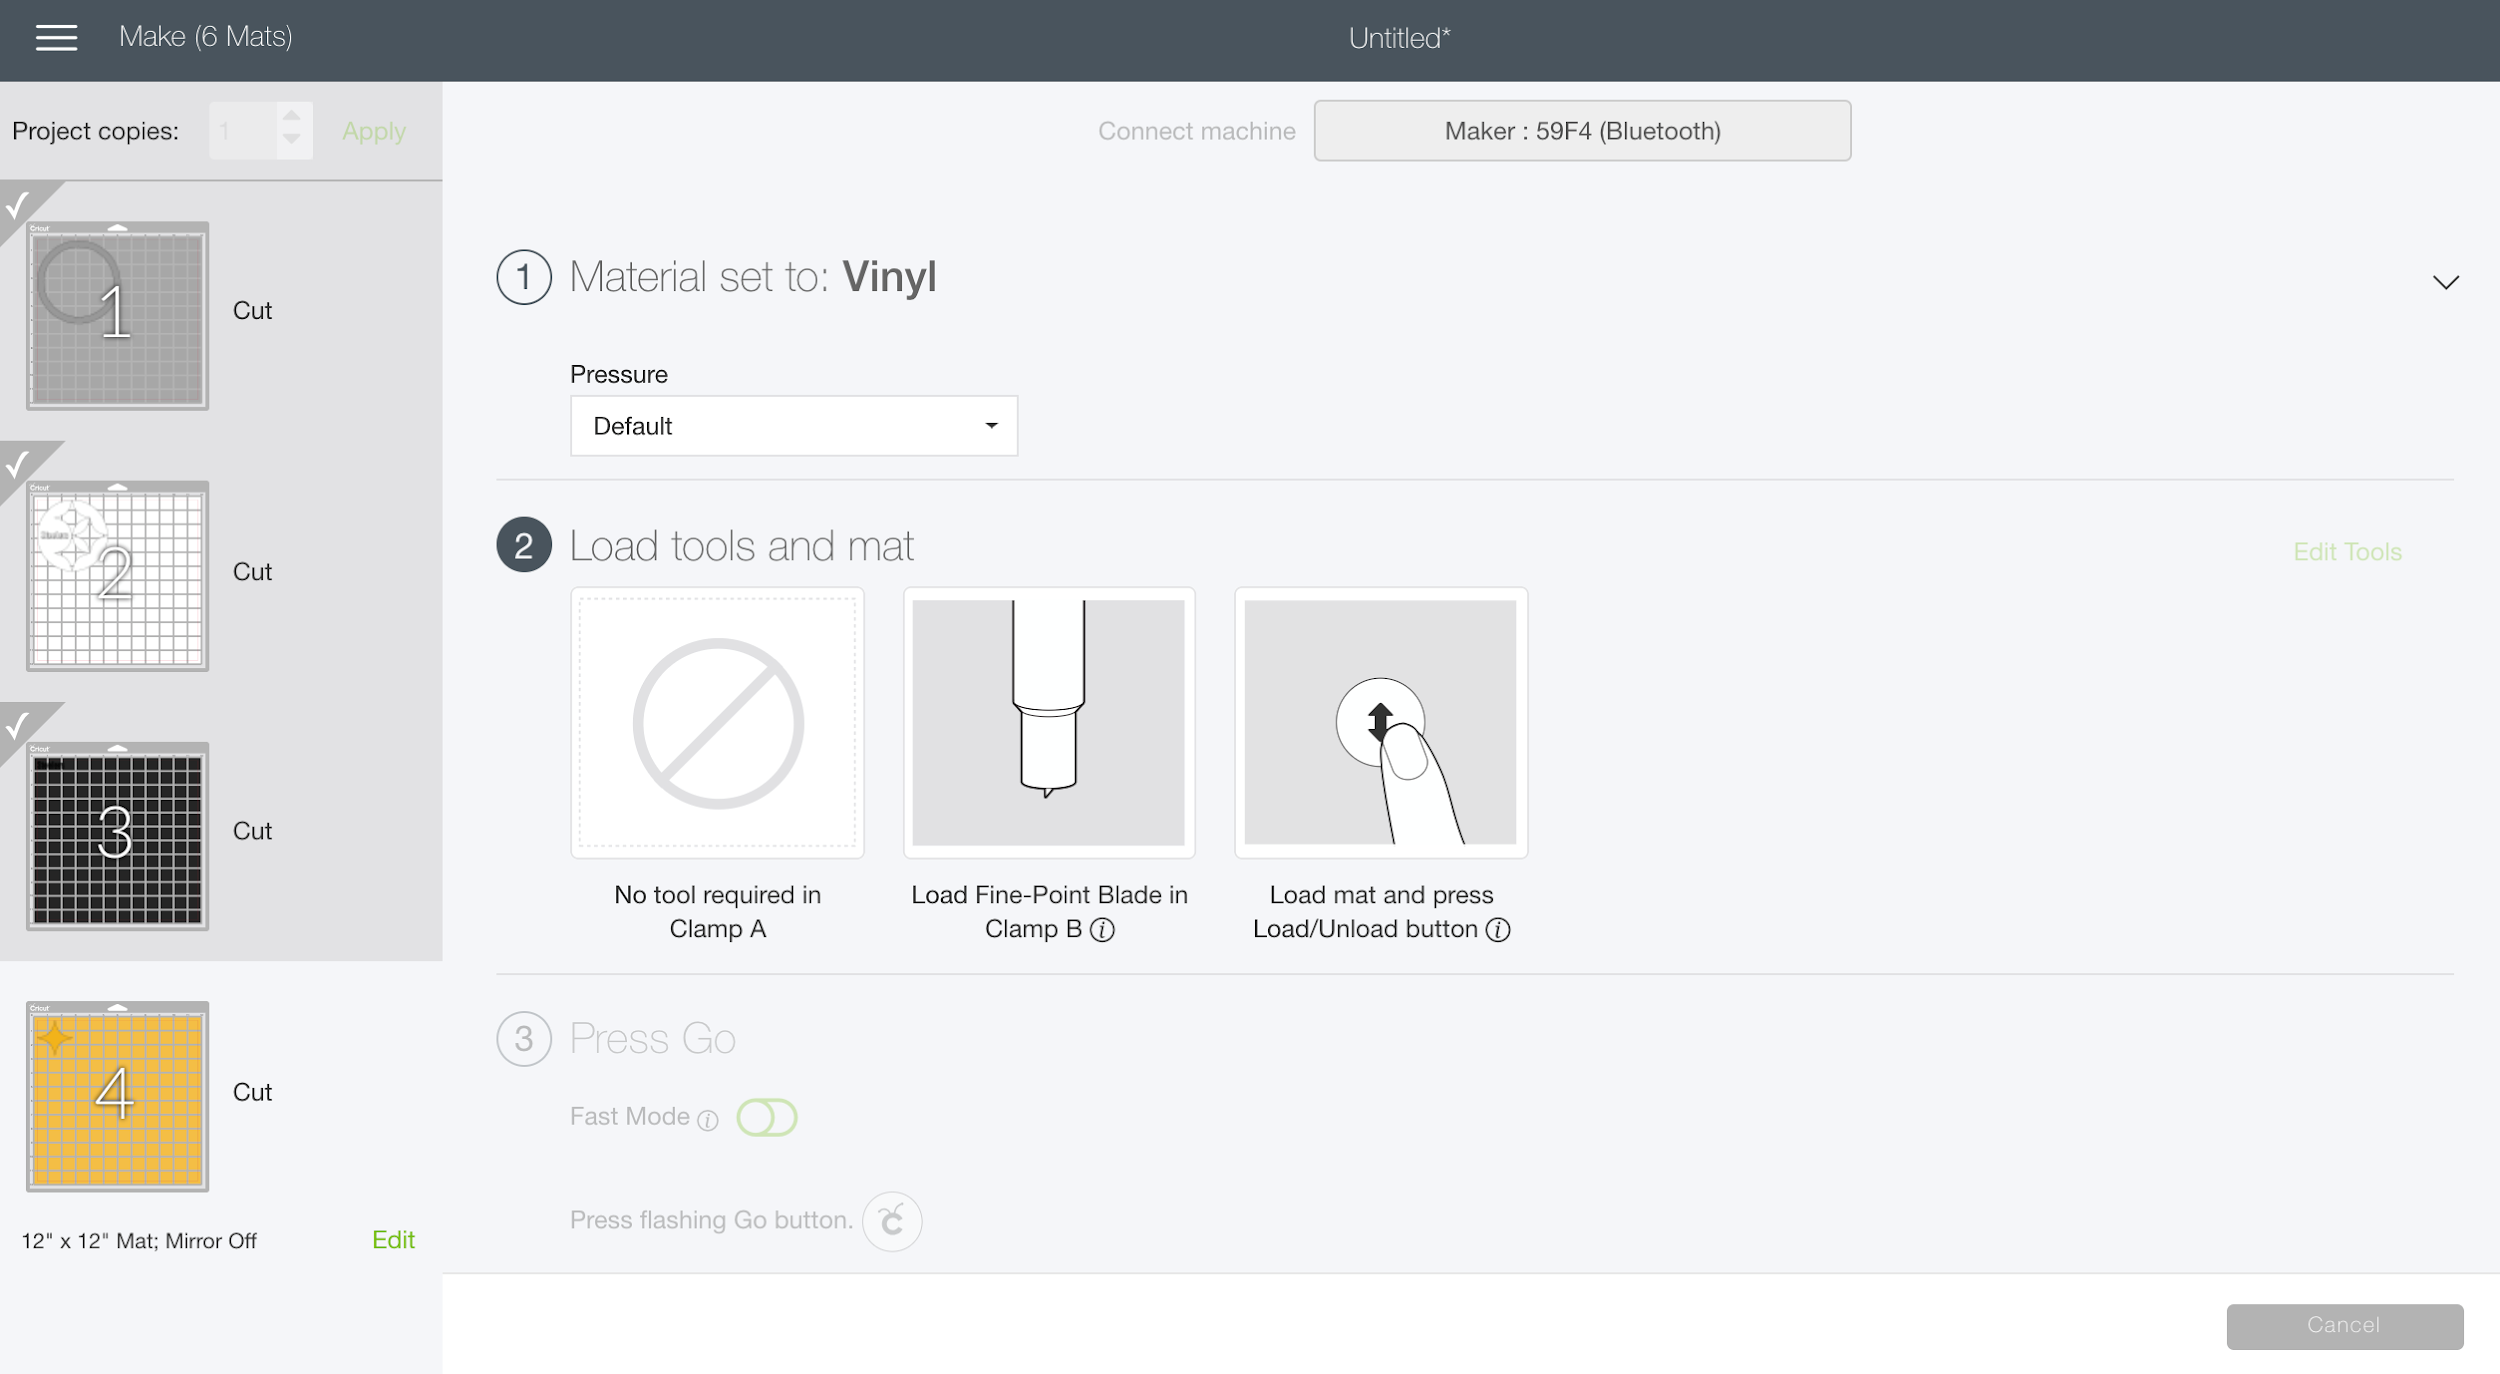Click Edit for mat settings
The width and height of the screenshot is (2500, 1374).
coord(393,1240)
